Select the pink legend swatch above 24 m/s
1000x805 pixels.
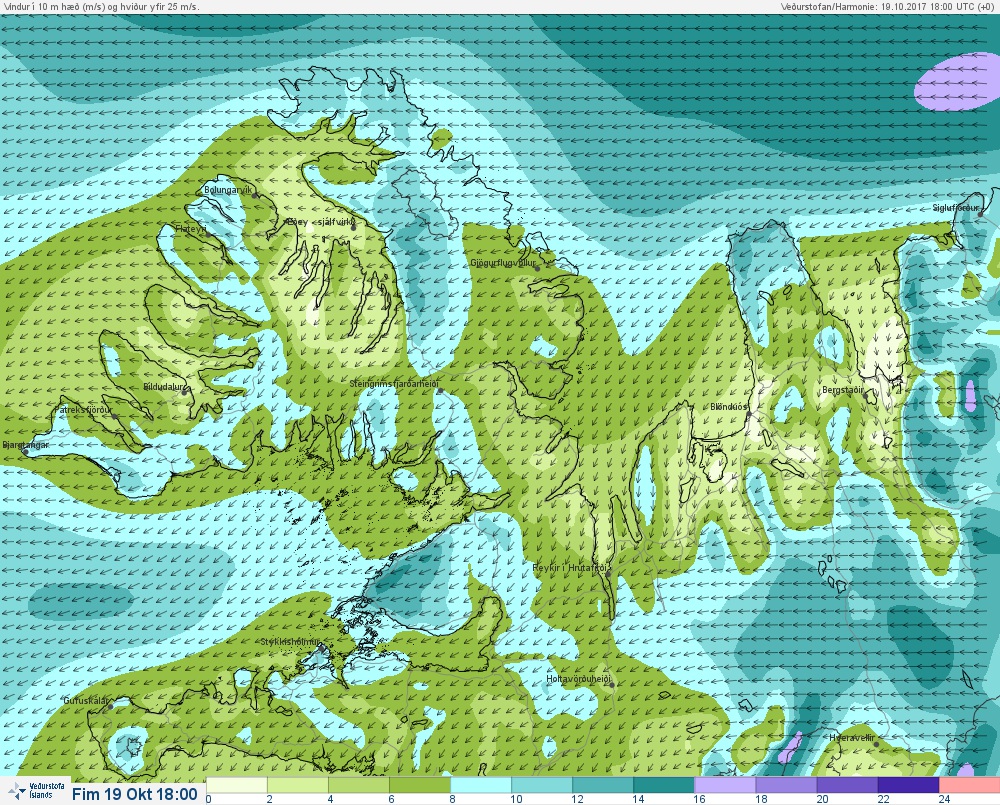tap(969, 785)
